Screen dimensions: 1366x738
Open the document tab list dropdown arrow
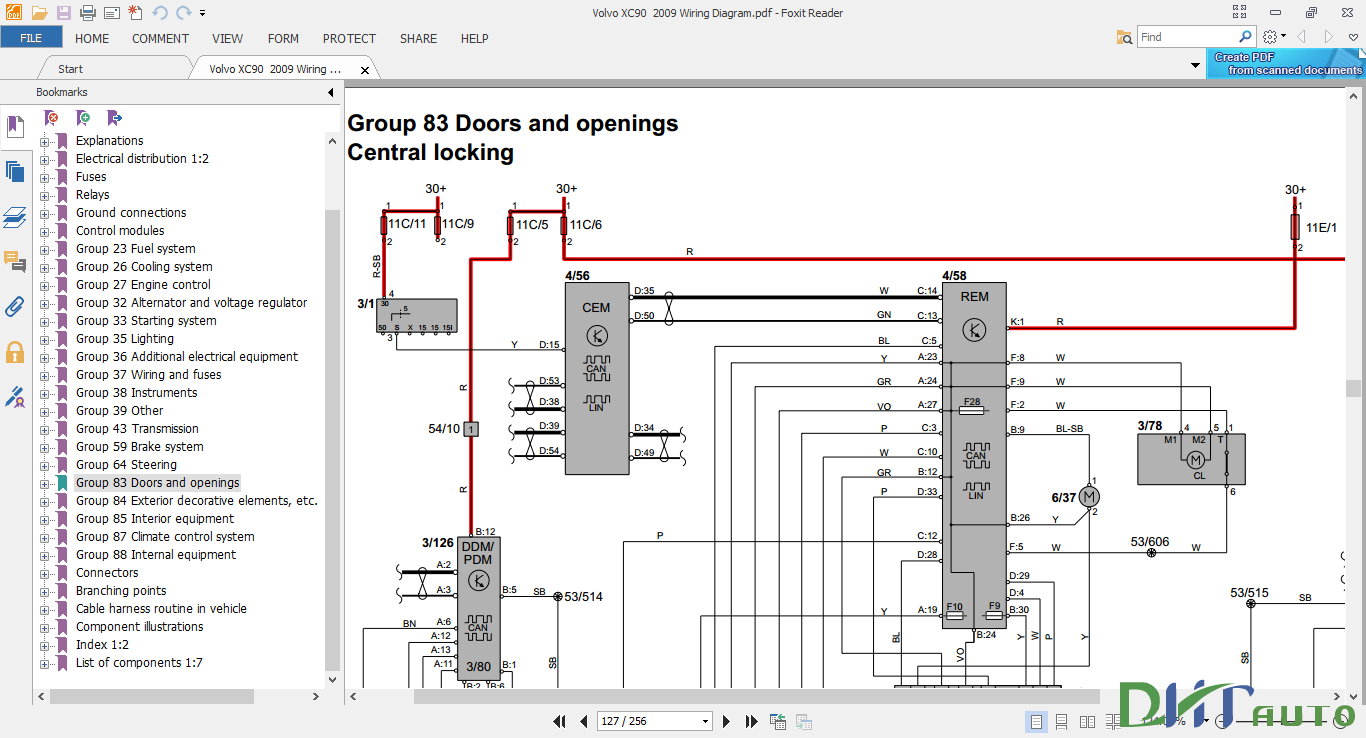pos(1196,66)
